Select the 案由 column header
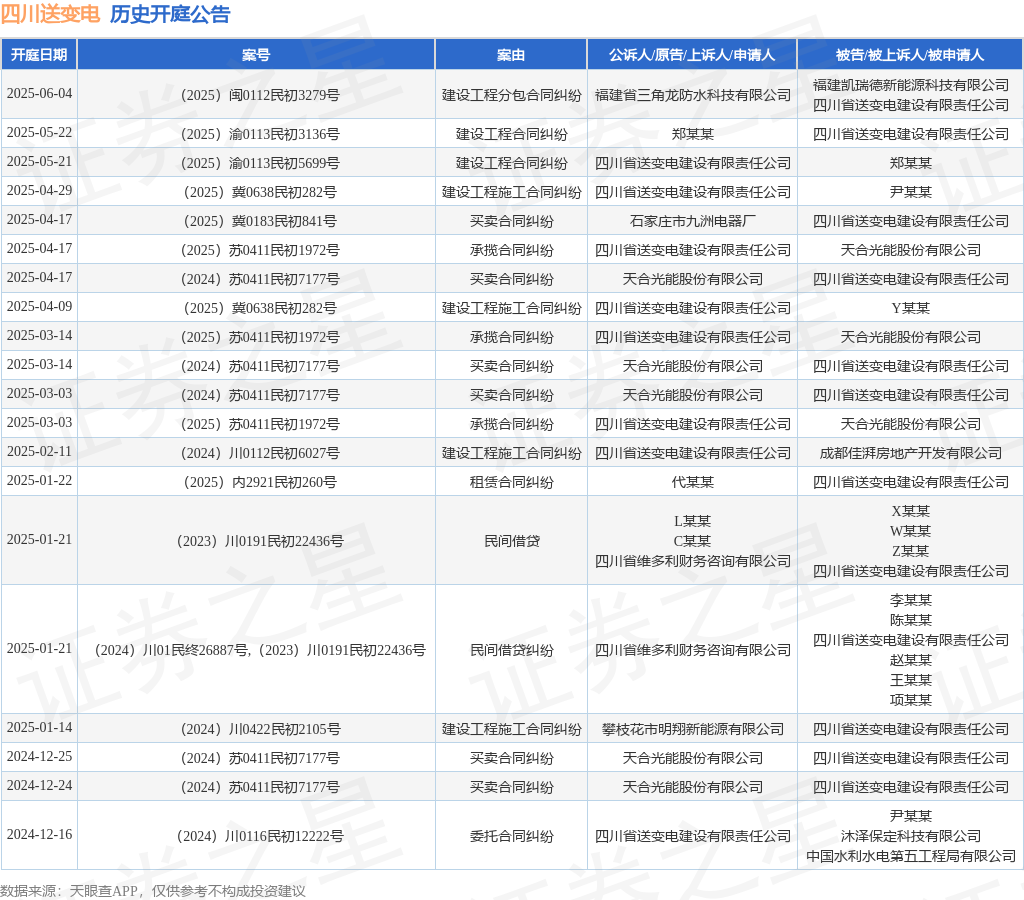This screenshot has width=1024, height=900. point(511,55)
